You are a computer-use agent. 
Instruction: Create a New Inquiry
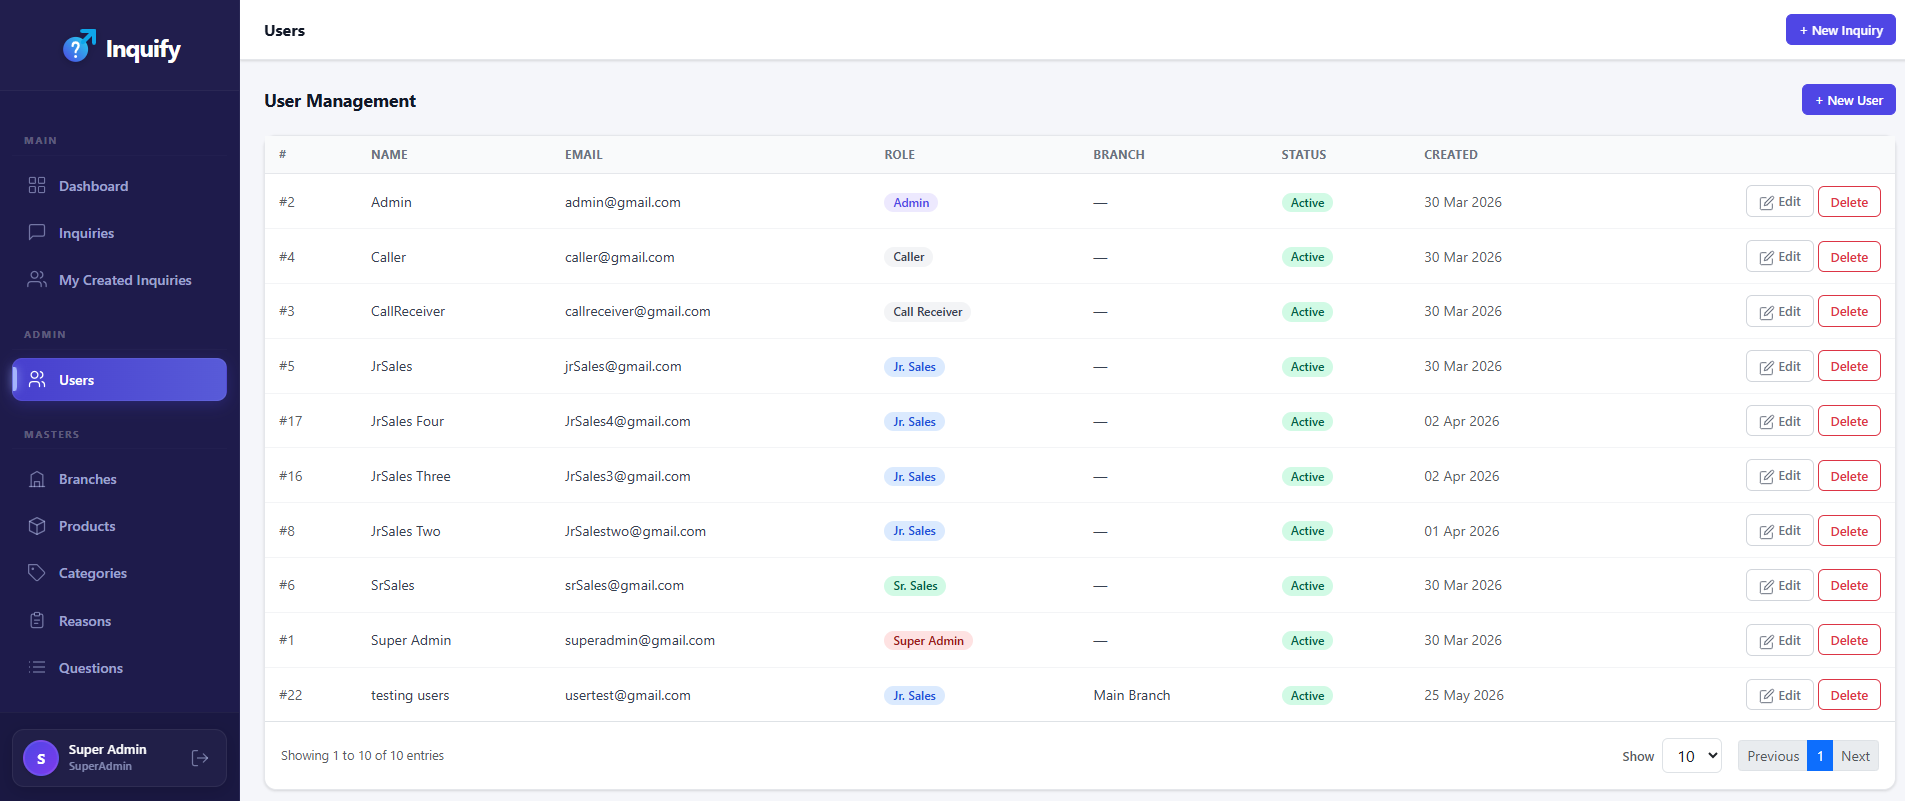click(x=1840, y=30)
